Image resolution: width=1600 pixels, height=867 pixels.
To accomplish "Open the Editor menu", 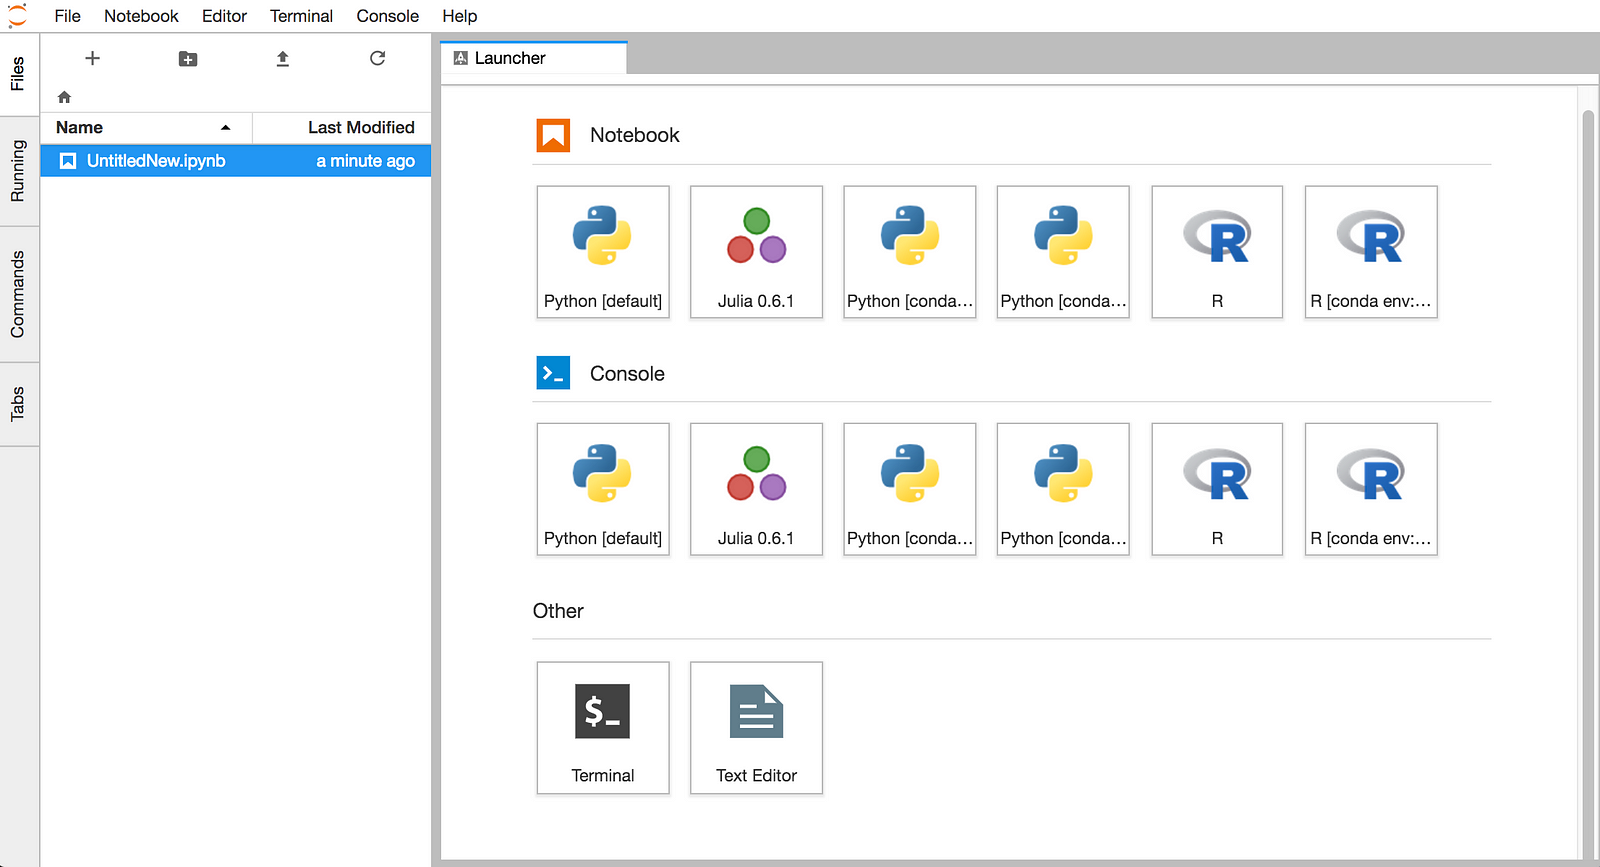I will (224, 16).
